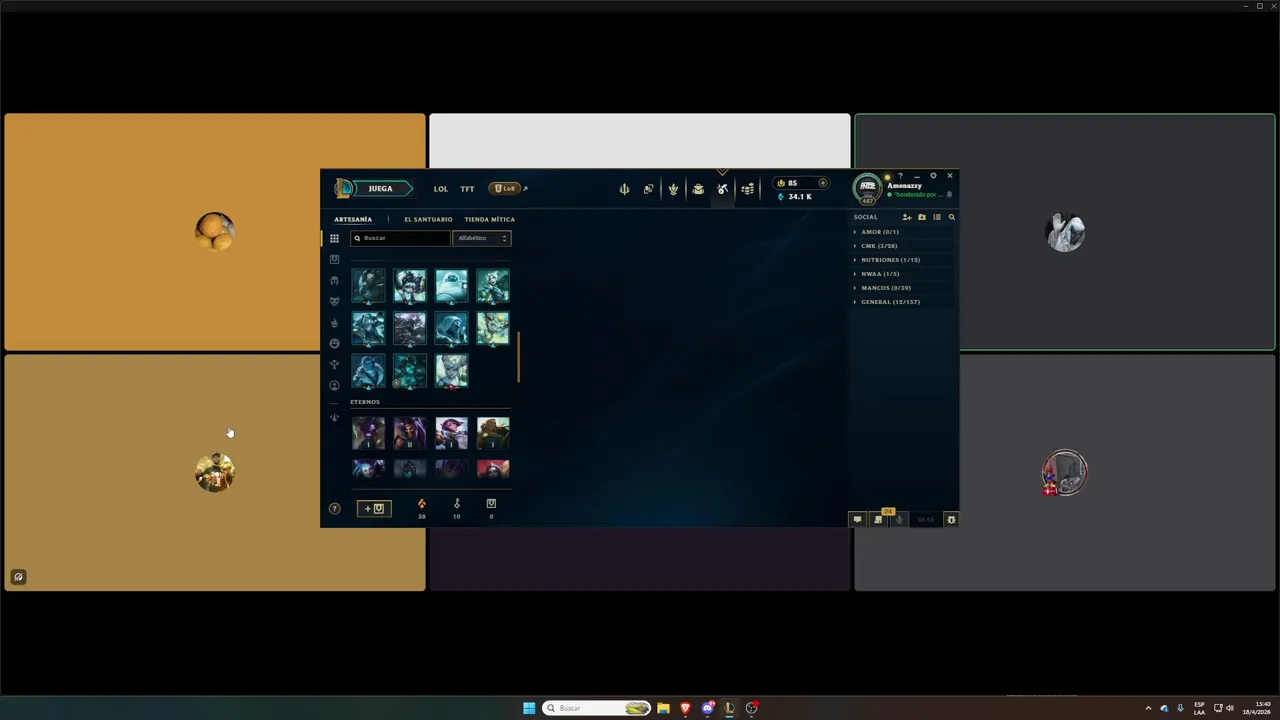Click the ETERNOS section heading

pyautogui.click(x=365, y=402)
